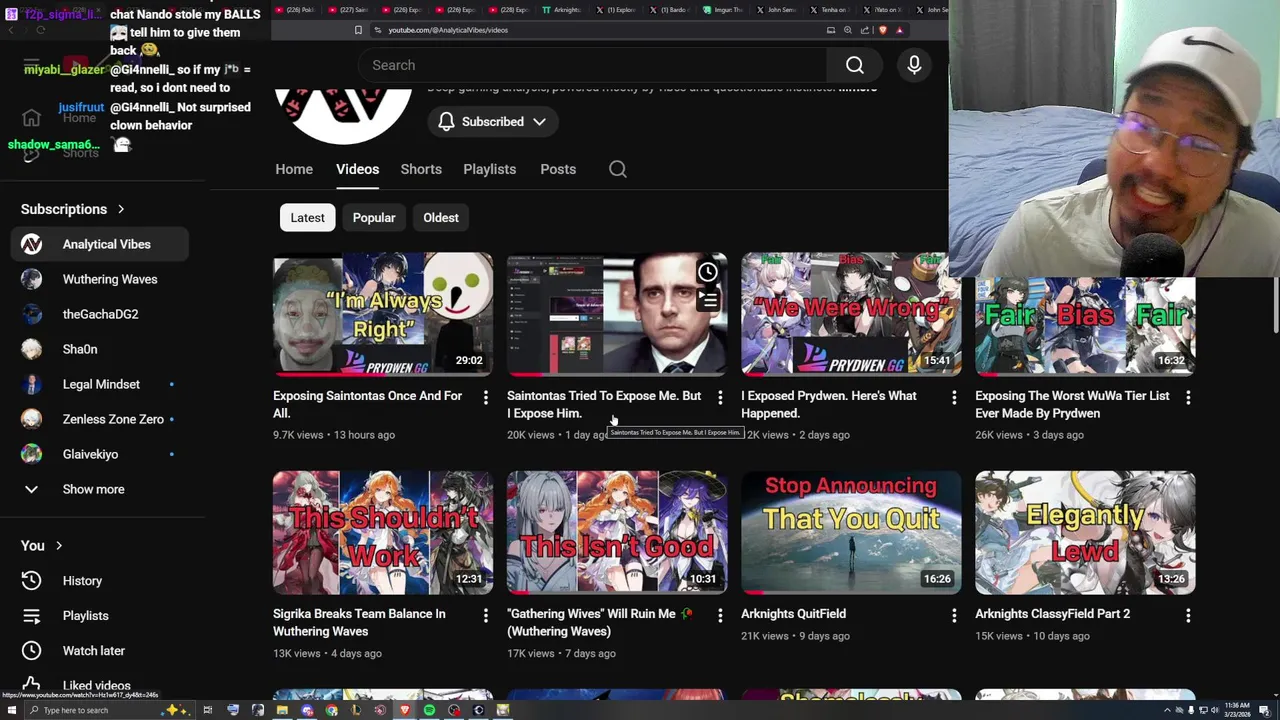Click the bookmark icon in the address bar
The height and width of the screenshot is (720, 1280).
[x=358, y=30]
